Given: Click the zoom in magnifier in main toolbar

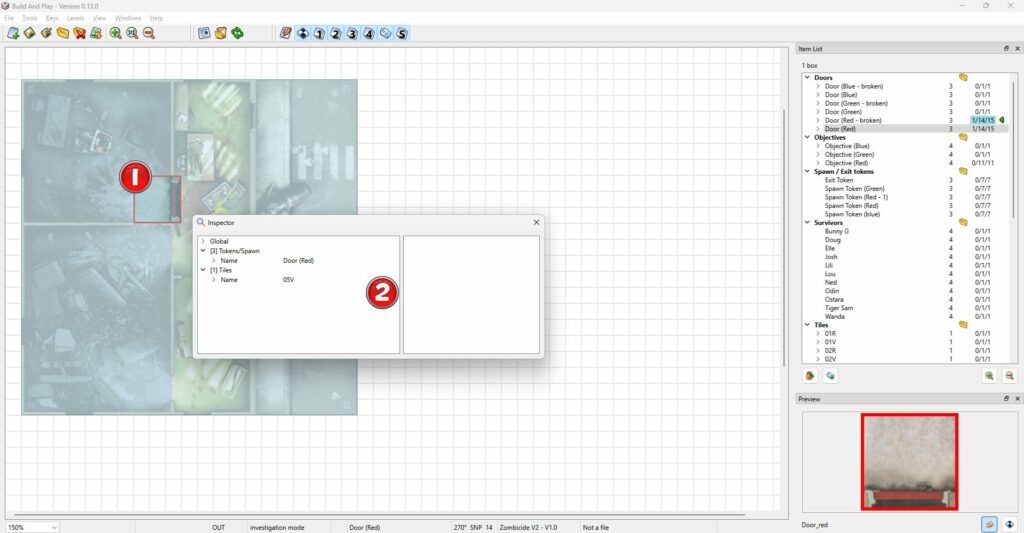Looking at the screenshot, I should coord(116,33).
